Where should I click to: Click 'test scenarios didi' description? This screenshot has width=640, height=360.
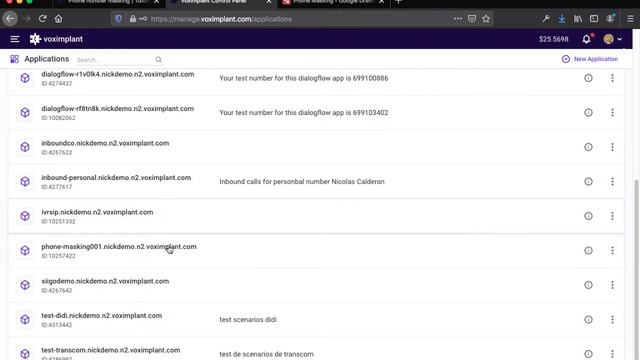point(248,320)
